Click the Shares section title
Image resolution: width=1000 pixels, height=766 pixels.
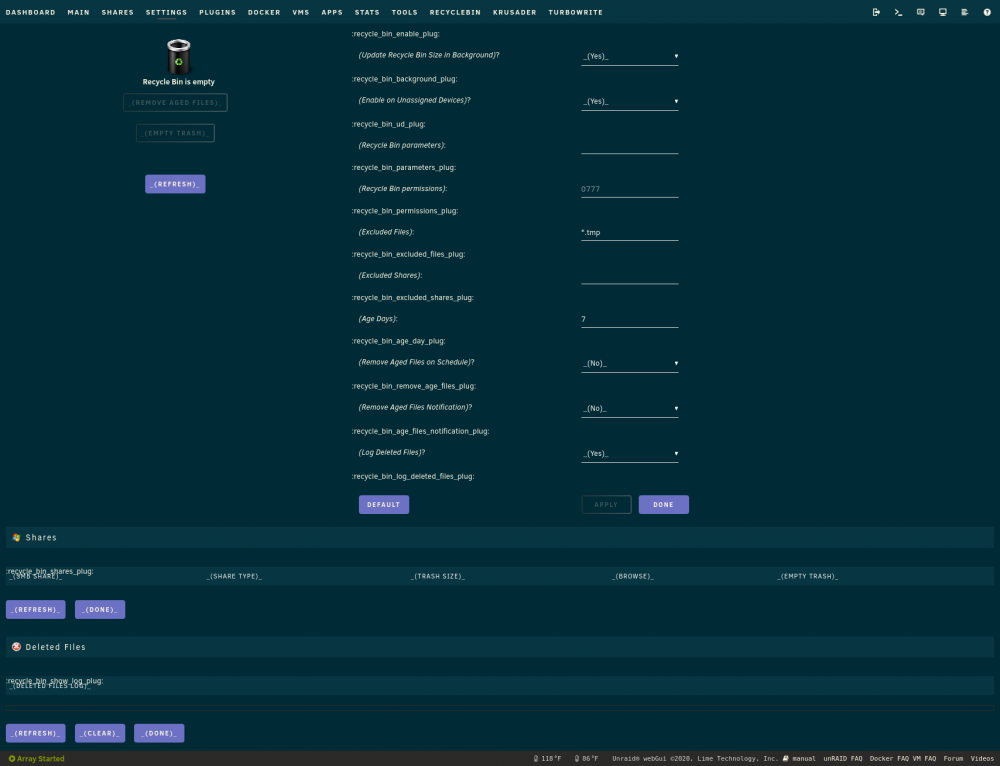coord(41,538)
